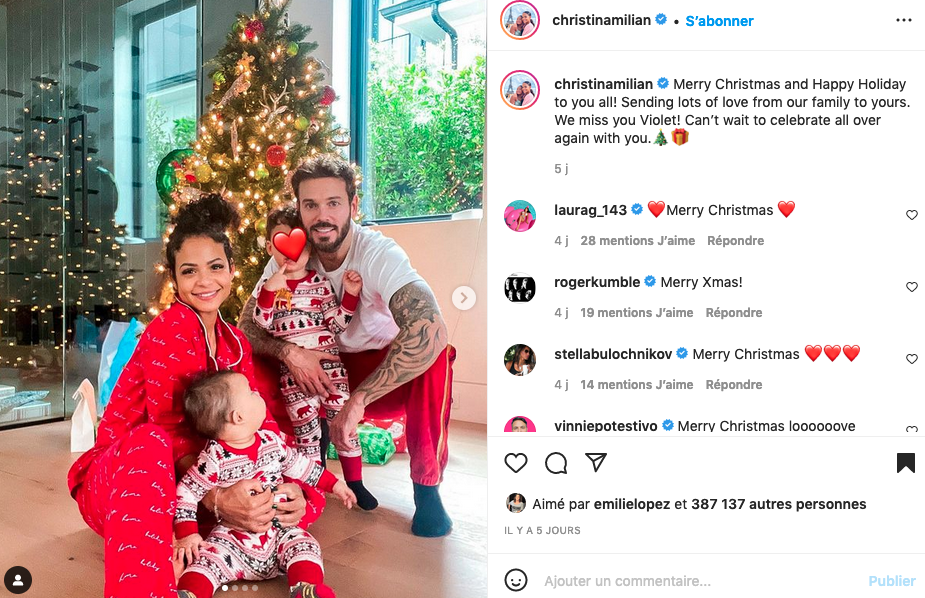The height and width of the screenshot is (598, 925).
Task: Advance to next photo with carousel arrow
Action: click(464, 298)
